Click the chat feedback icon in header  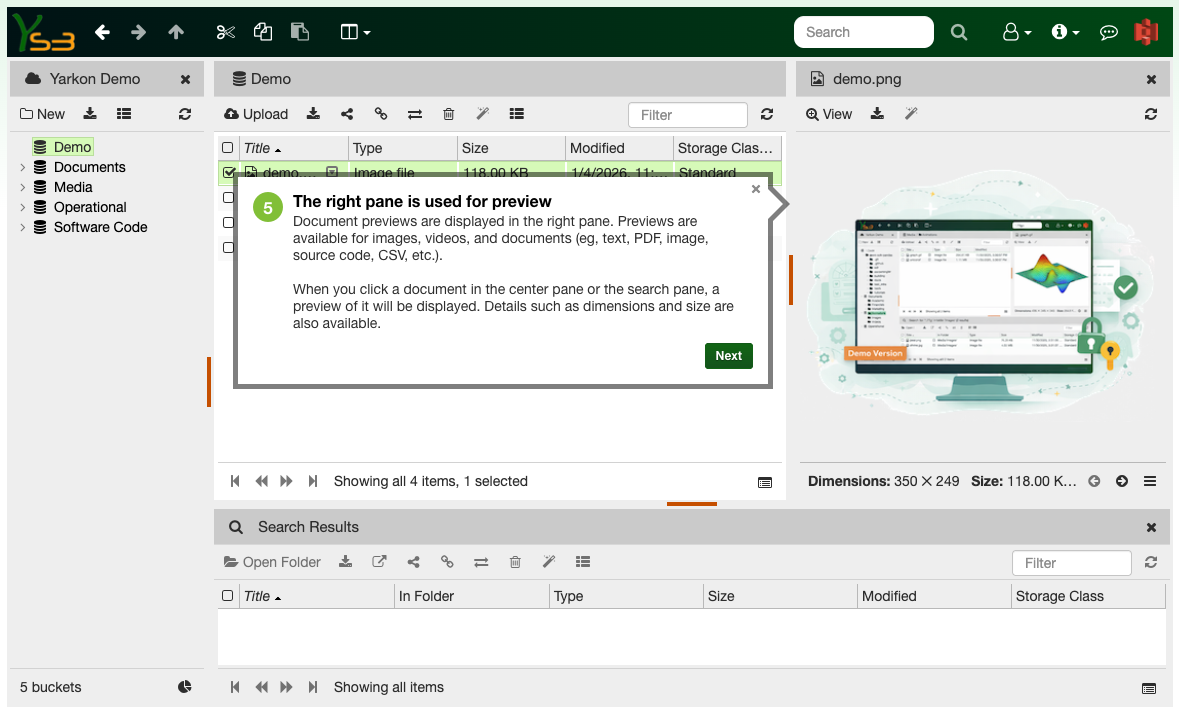[1108, 32]
